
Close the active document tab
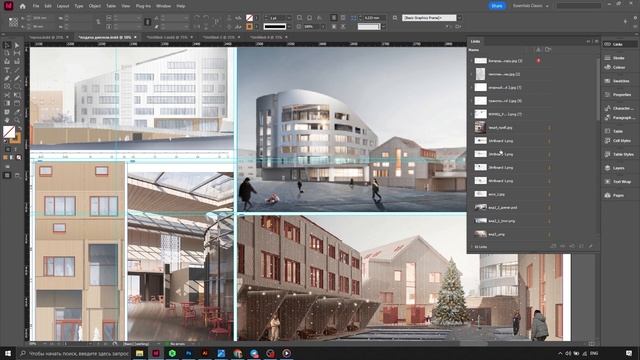135,37
